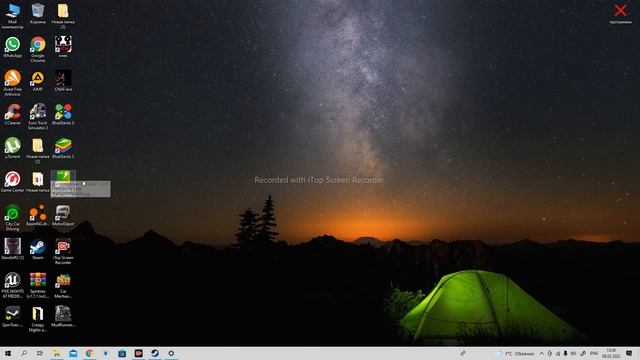640x360 pixels.
Task: Expand hidden system tray icons chevron
Action: [541, 353]
